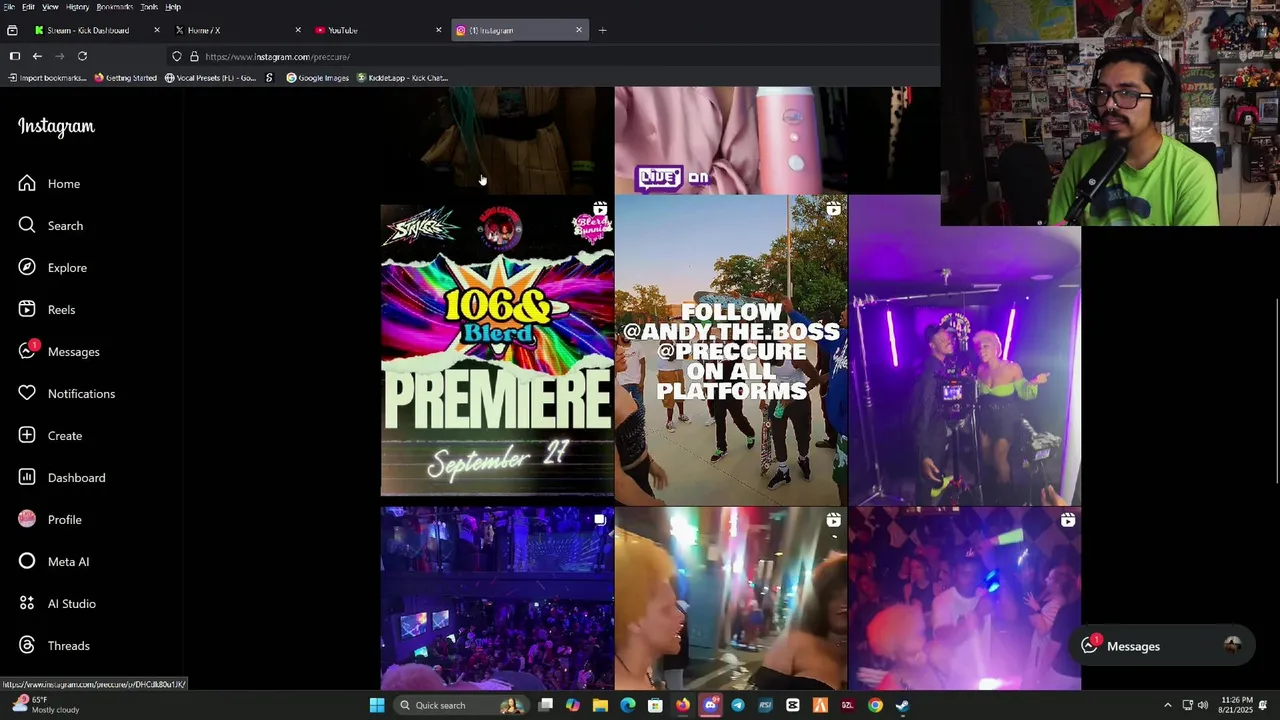
Task: Click the Notifications heart icon
Action: click(27, 393)
